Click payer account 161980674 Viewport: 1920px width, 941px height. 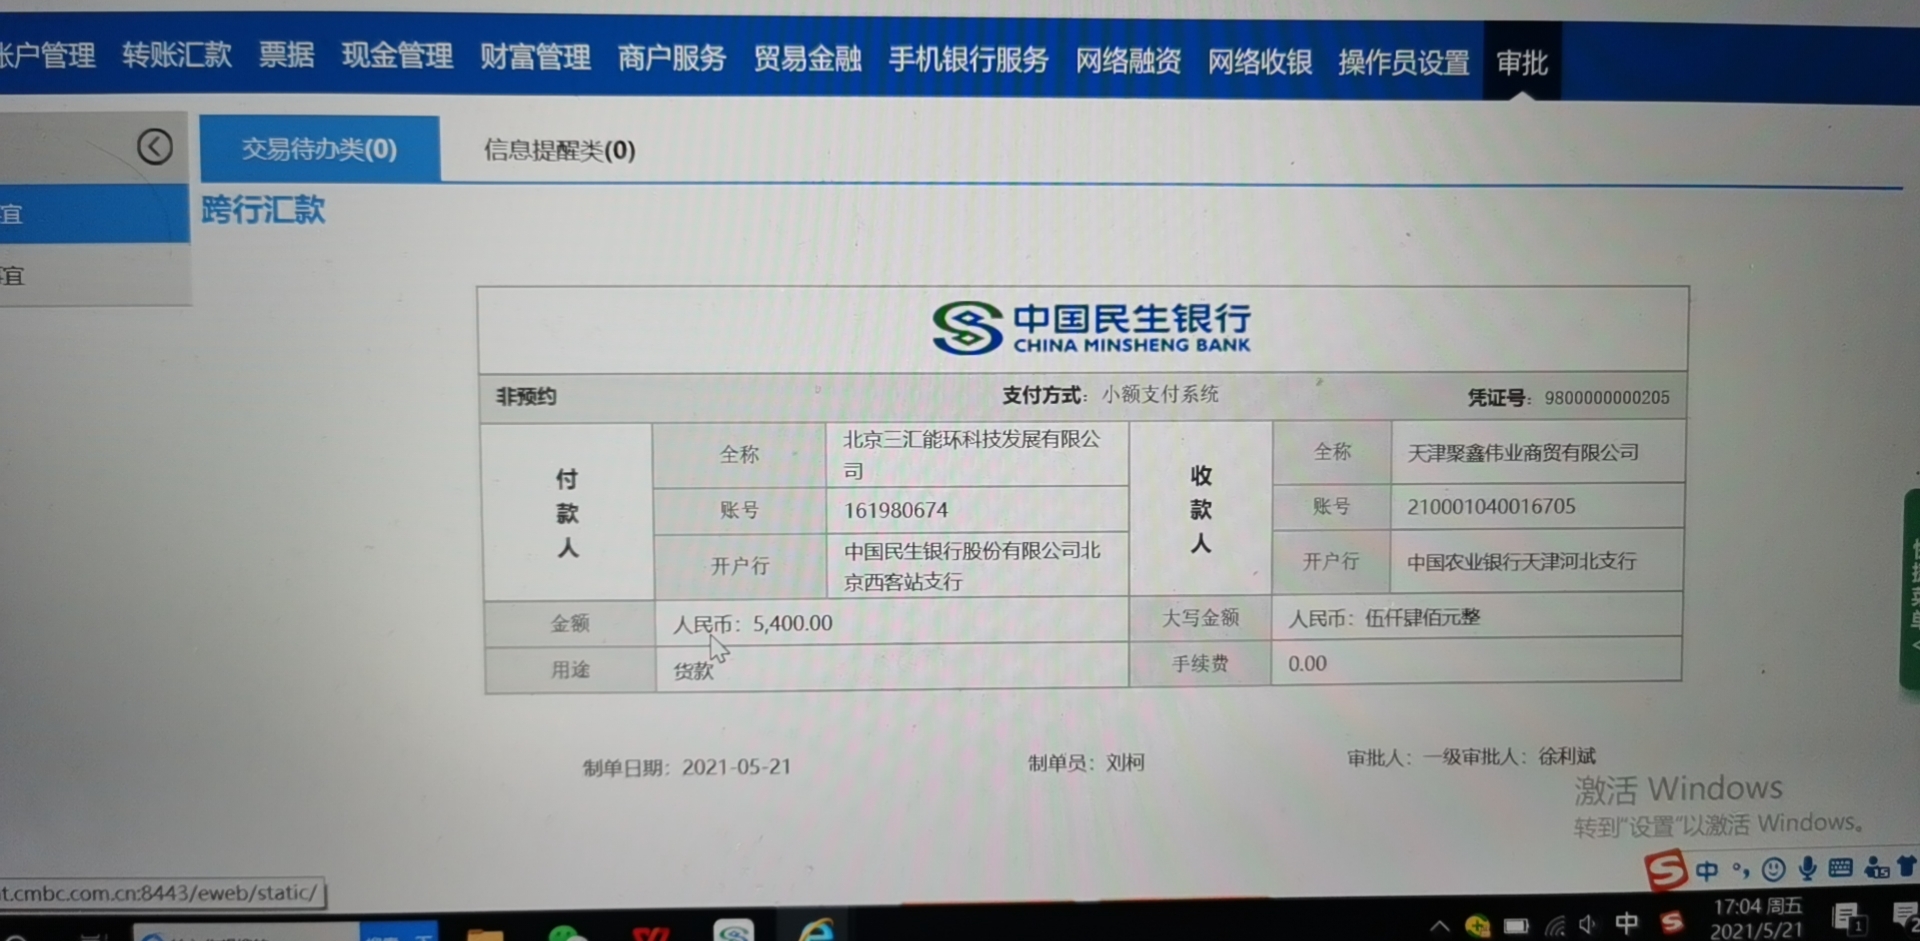[x=896, y=510]
